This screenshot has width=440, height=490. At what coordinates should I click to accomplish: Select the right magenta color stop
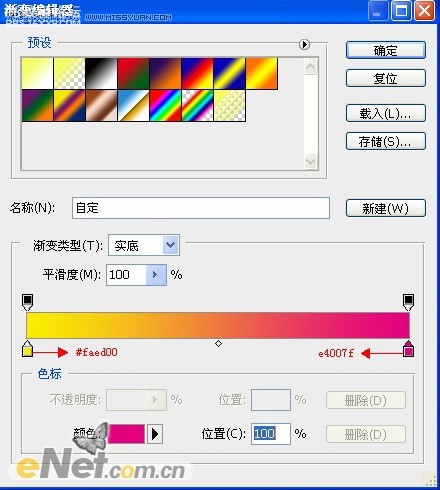[408, 349]
